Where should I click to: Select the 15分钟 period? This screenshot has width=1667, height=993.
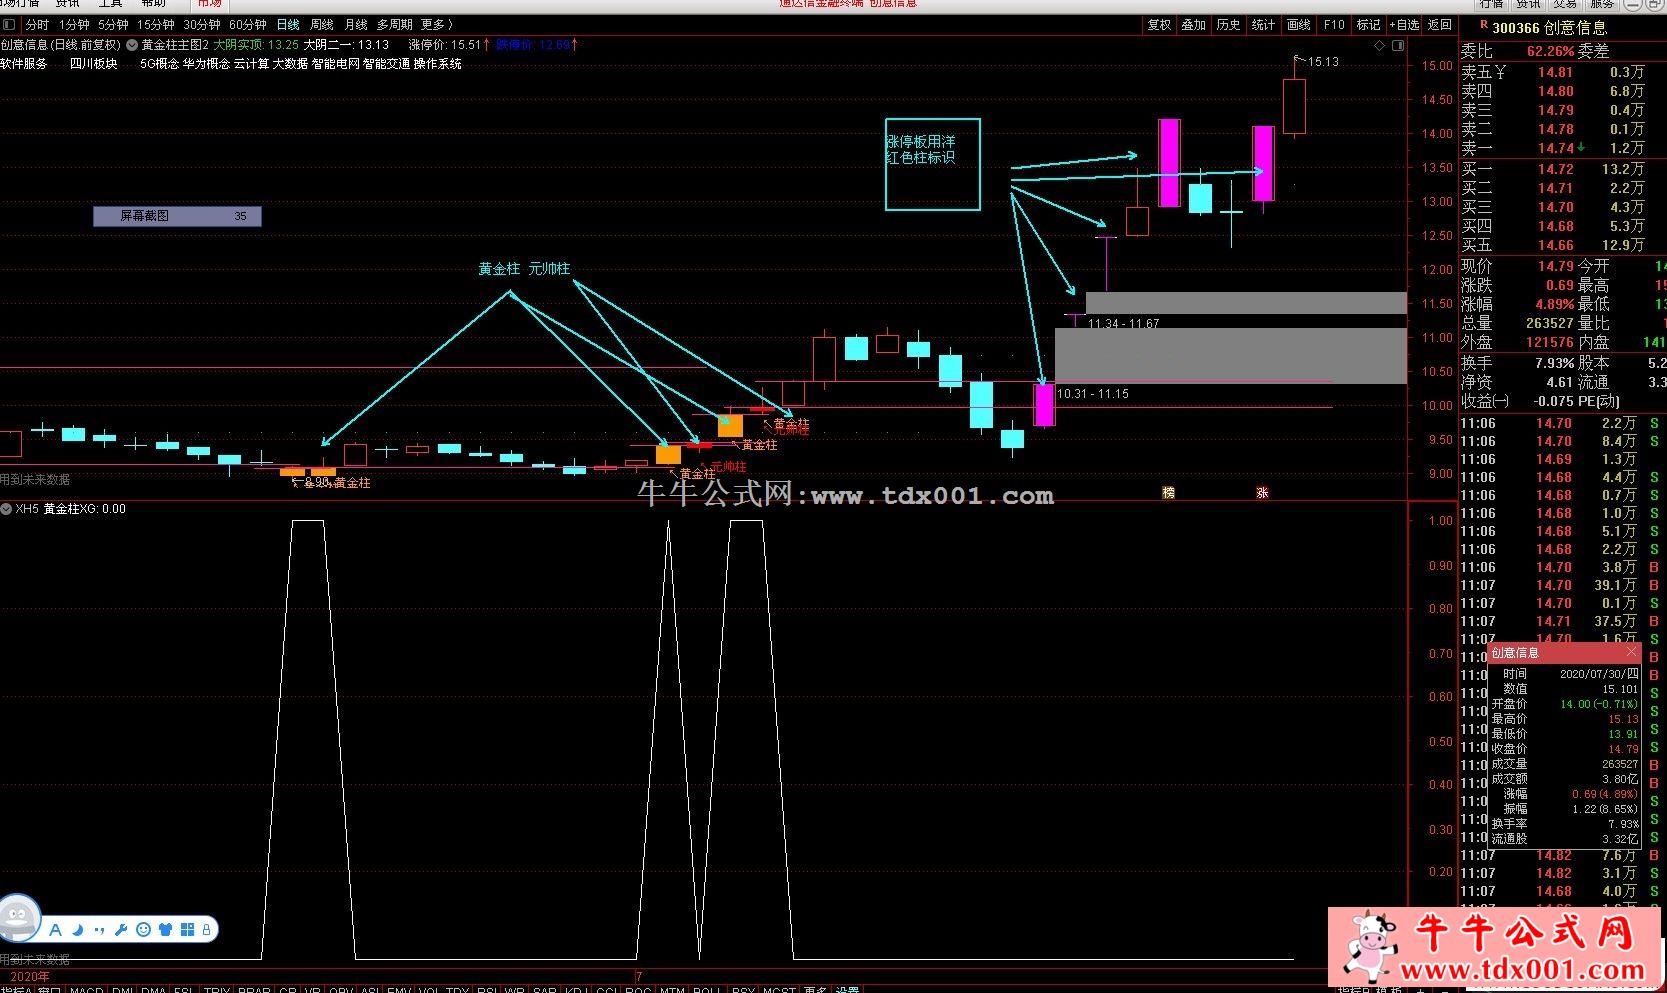click(x=156, y=25)
